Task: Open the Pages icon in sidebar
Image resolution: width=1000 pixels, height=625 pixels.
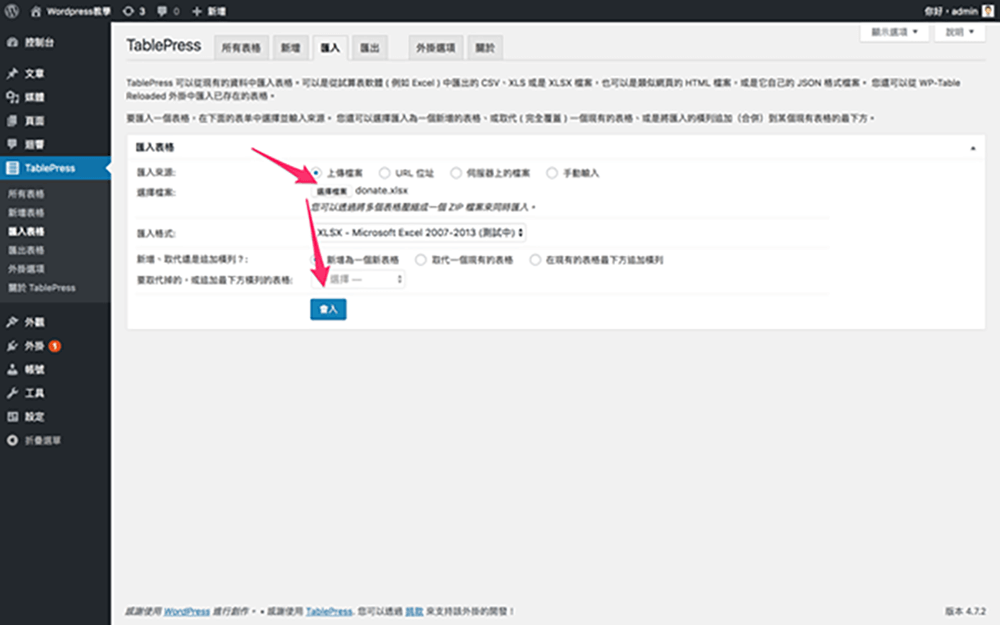Action: pos(12,121)
